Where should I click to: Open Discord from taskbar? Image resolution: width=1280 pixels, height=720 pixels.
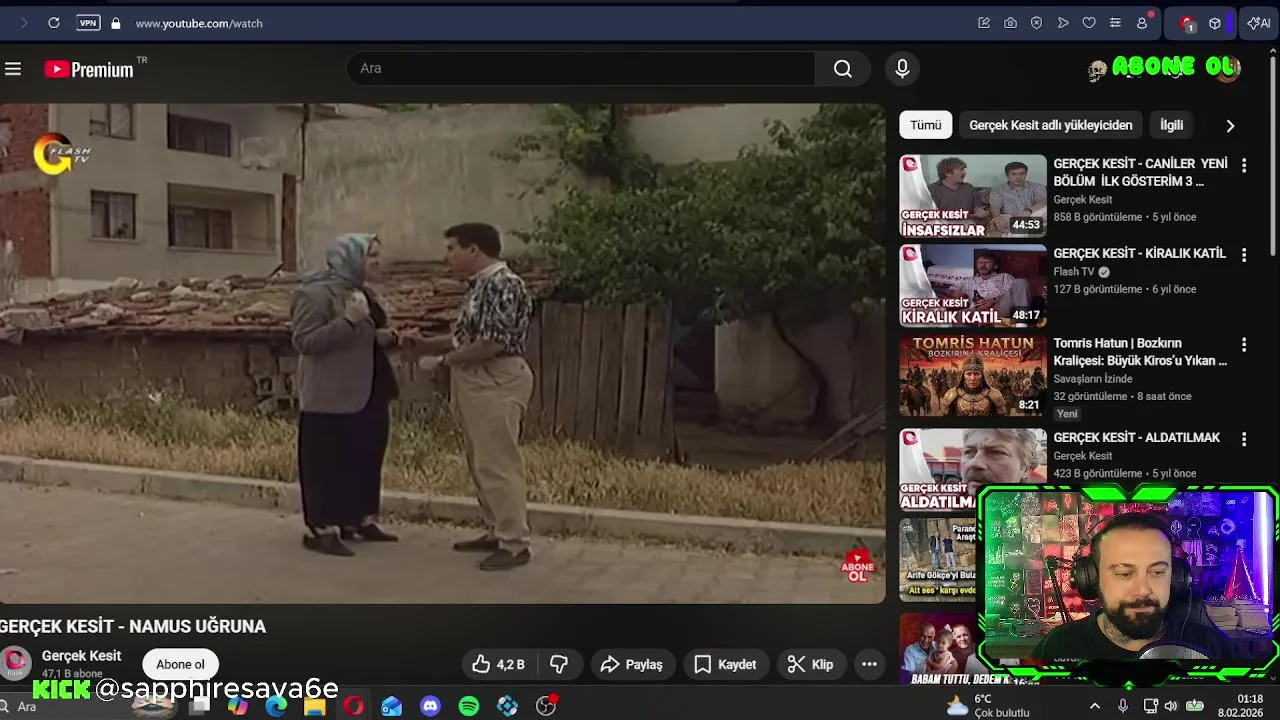click(x=430, y=706)
